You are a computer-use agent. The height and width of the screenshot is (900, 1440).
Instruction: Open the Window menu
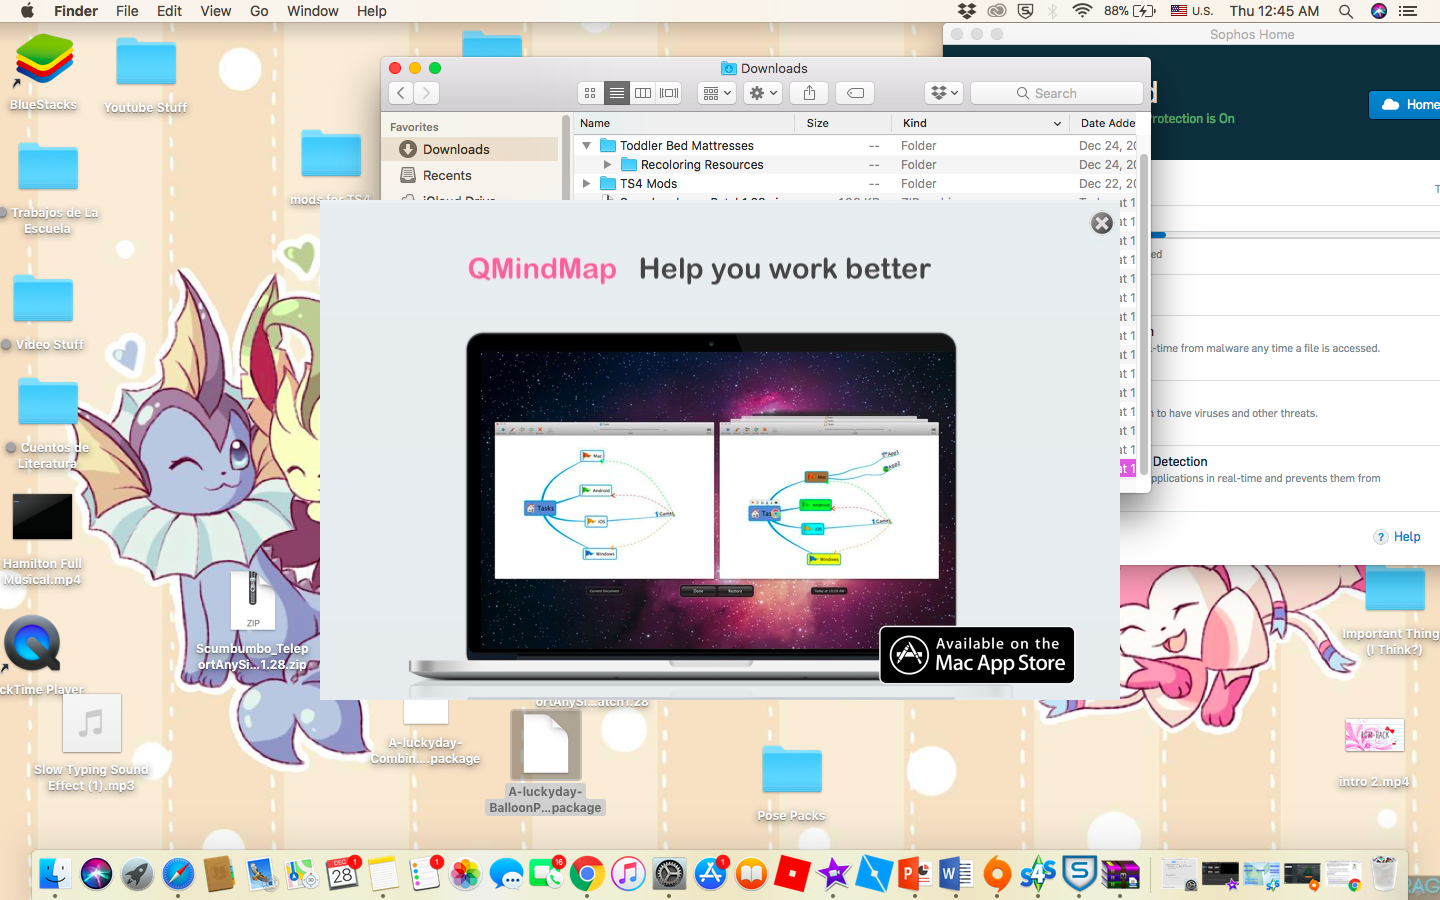pos(313,11)
